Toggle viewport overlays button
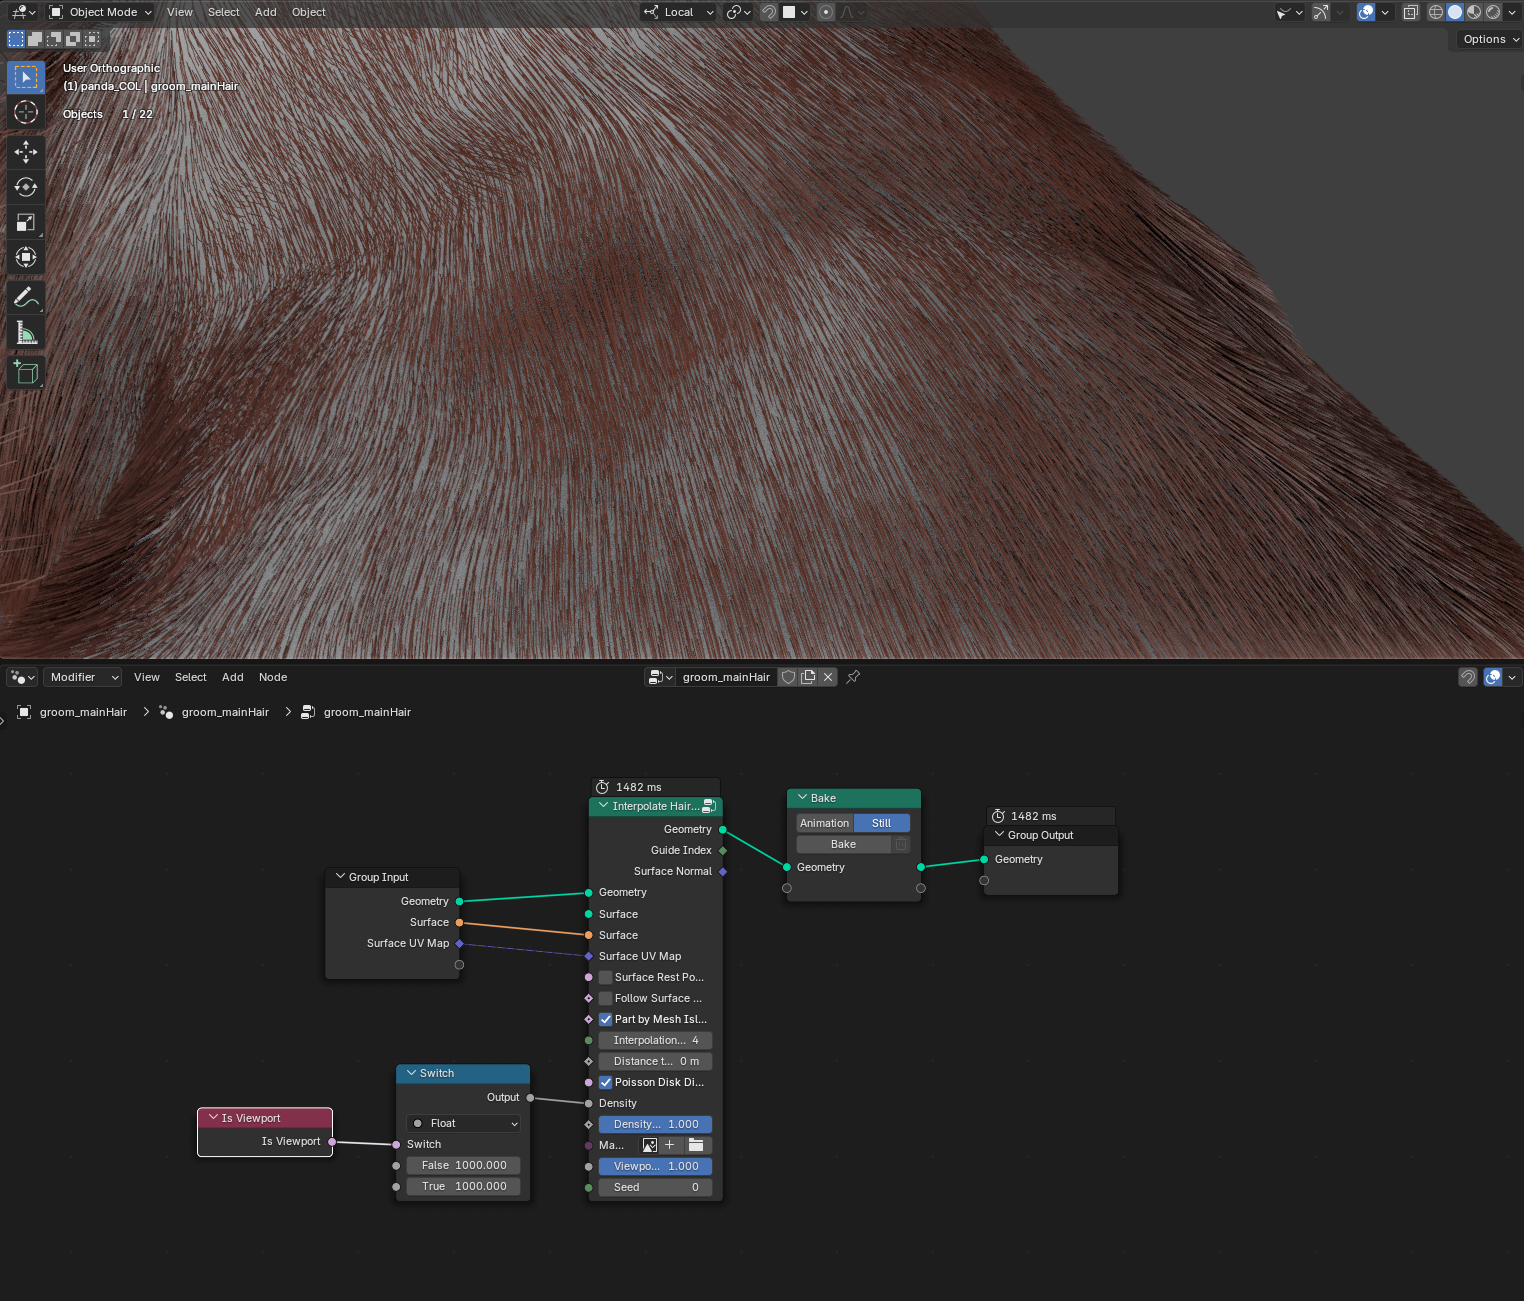The width and height of the screenshot is (1524, 1301). click(1366, 12)
